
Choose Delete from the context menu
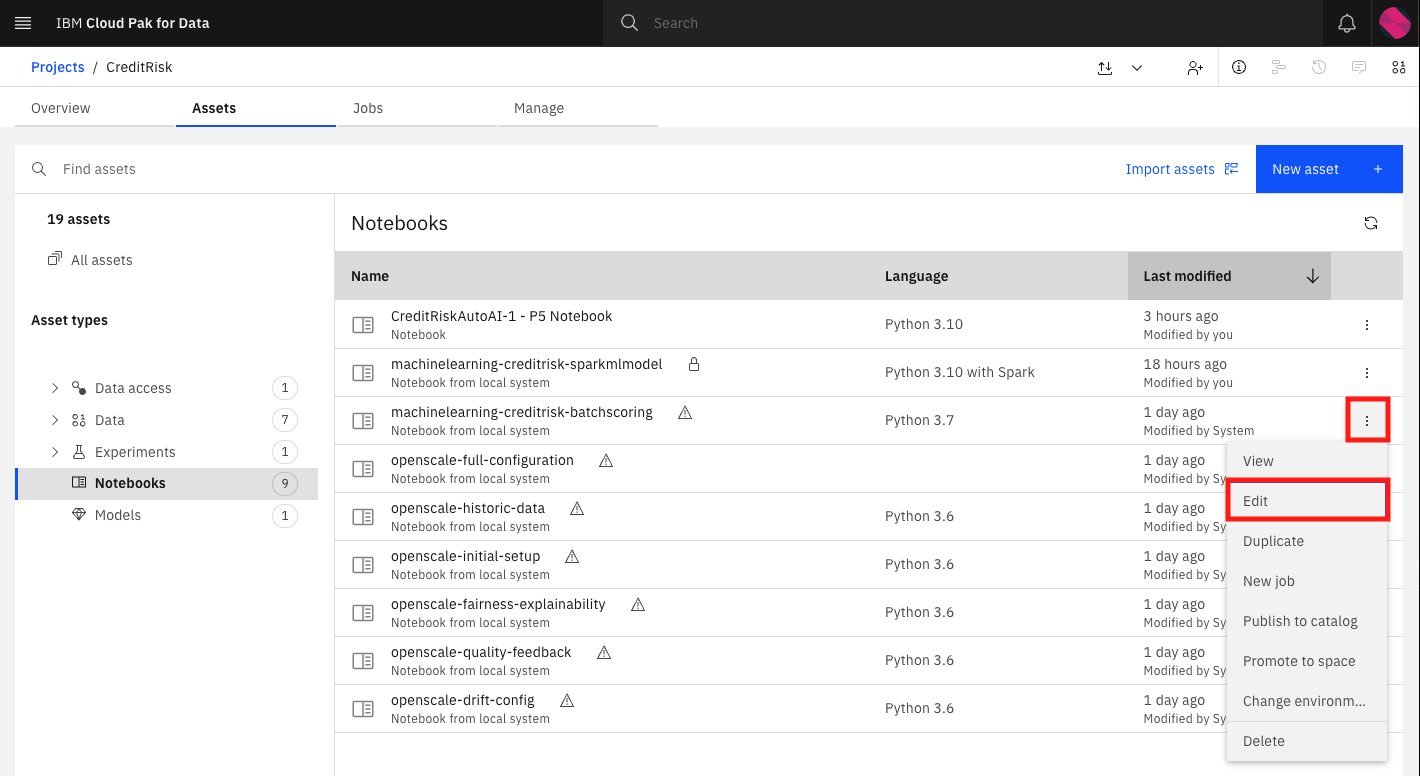point(1307,741)
